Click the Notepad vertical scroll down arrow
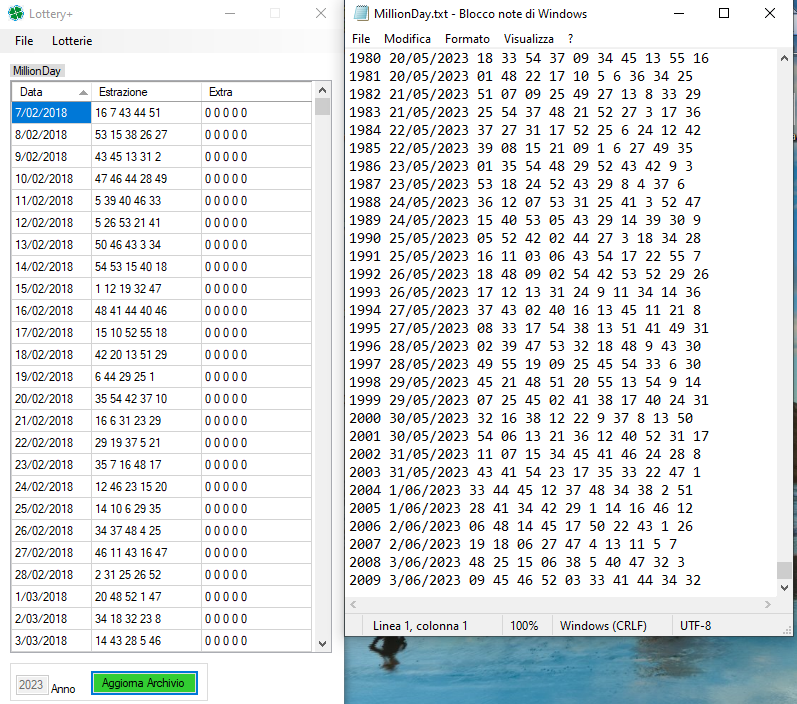The height and width of the screenshot is (704, 797). pyautogui.click(x=784, y=588)
